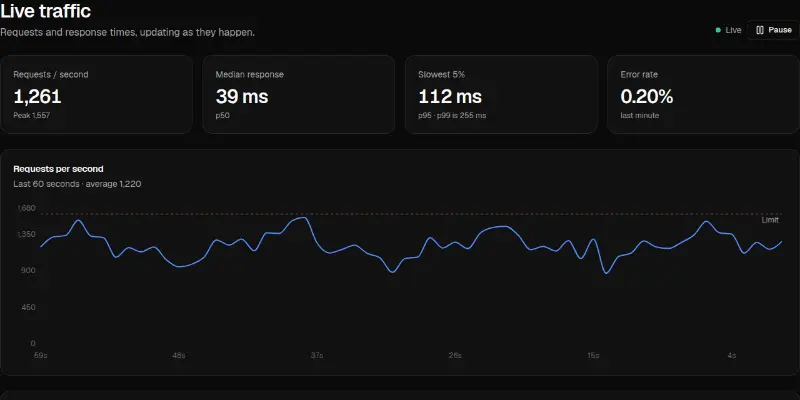Pause the live traffic updates
This screenshot has width=800, height=400.
(773, 30)
